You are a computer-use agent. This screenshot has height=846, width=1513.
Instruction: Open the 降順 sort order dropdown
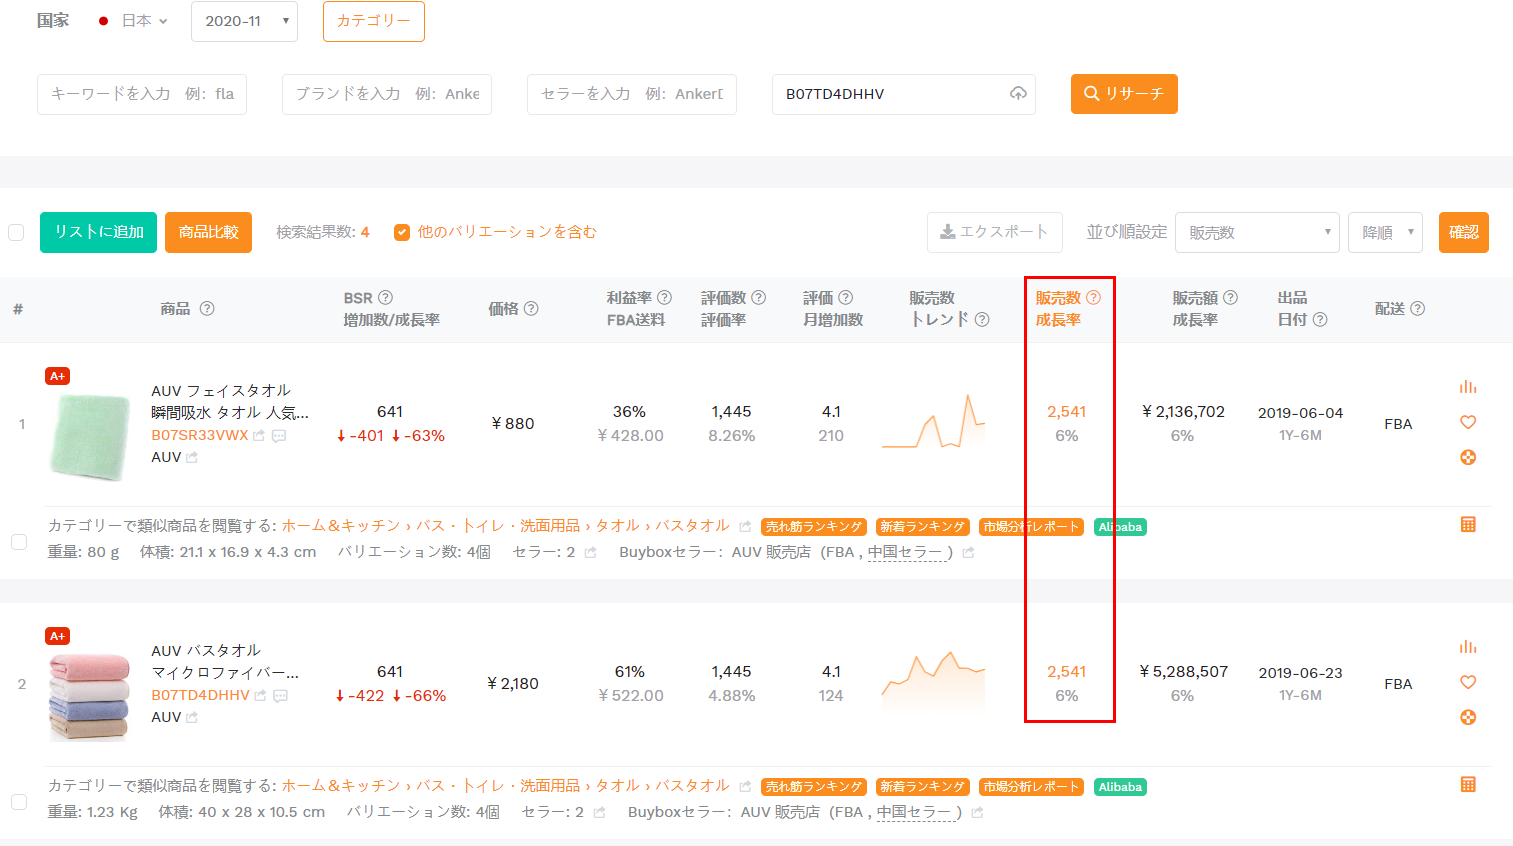1385,232
